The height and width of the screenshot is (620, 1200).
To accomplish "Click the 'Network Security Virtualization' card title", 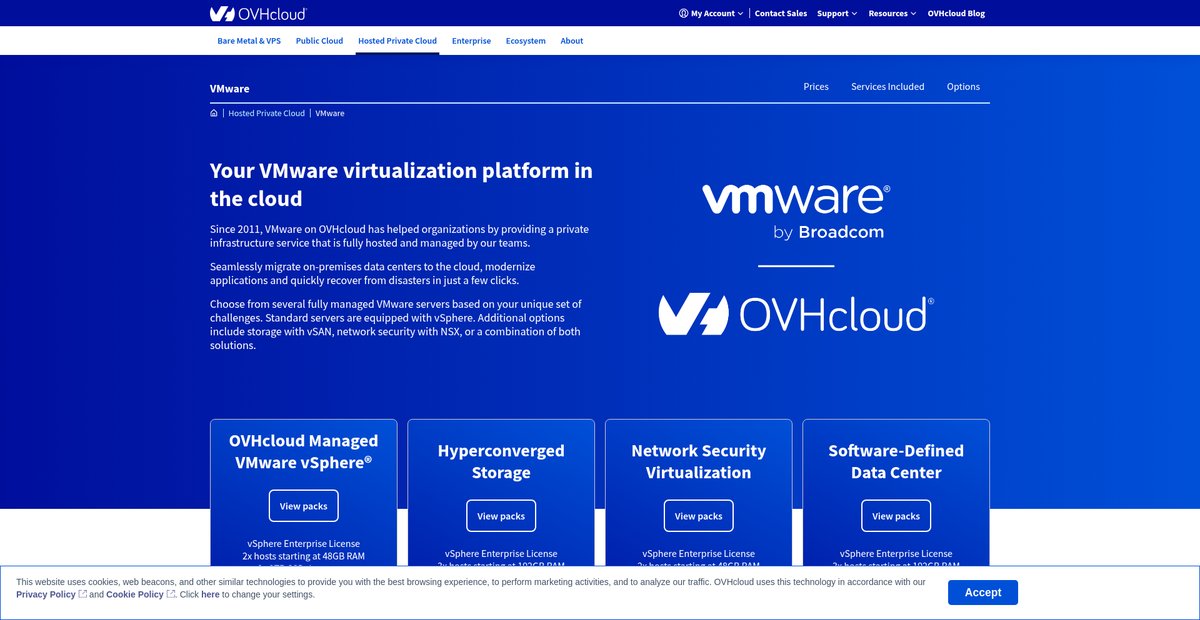I will tap(699, 461).
